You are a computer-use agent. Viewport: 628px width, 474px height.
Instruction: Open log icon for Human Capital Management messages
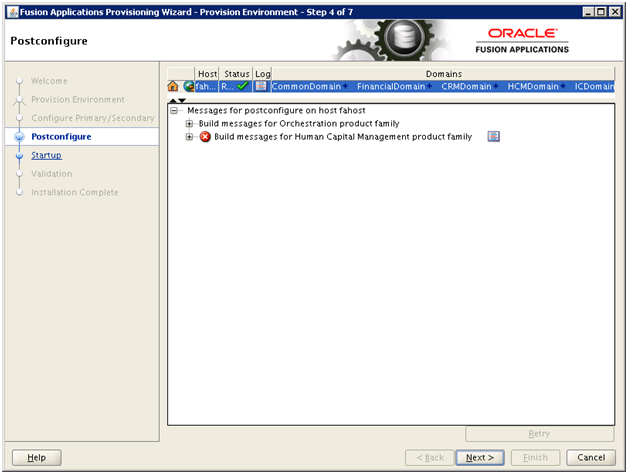click(x=493, y=137)
